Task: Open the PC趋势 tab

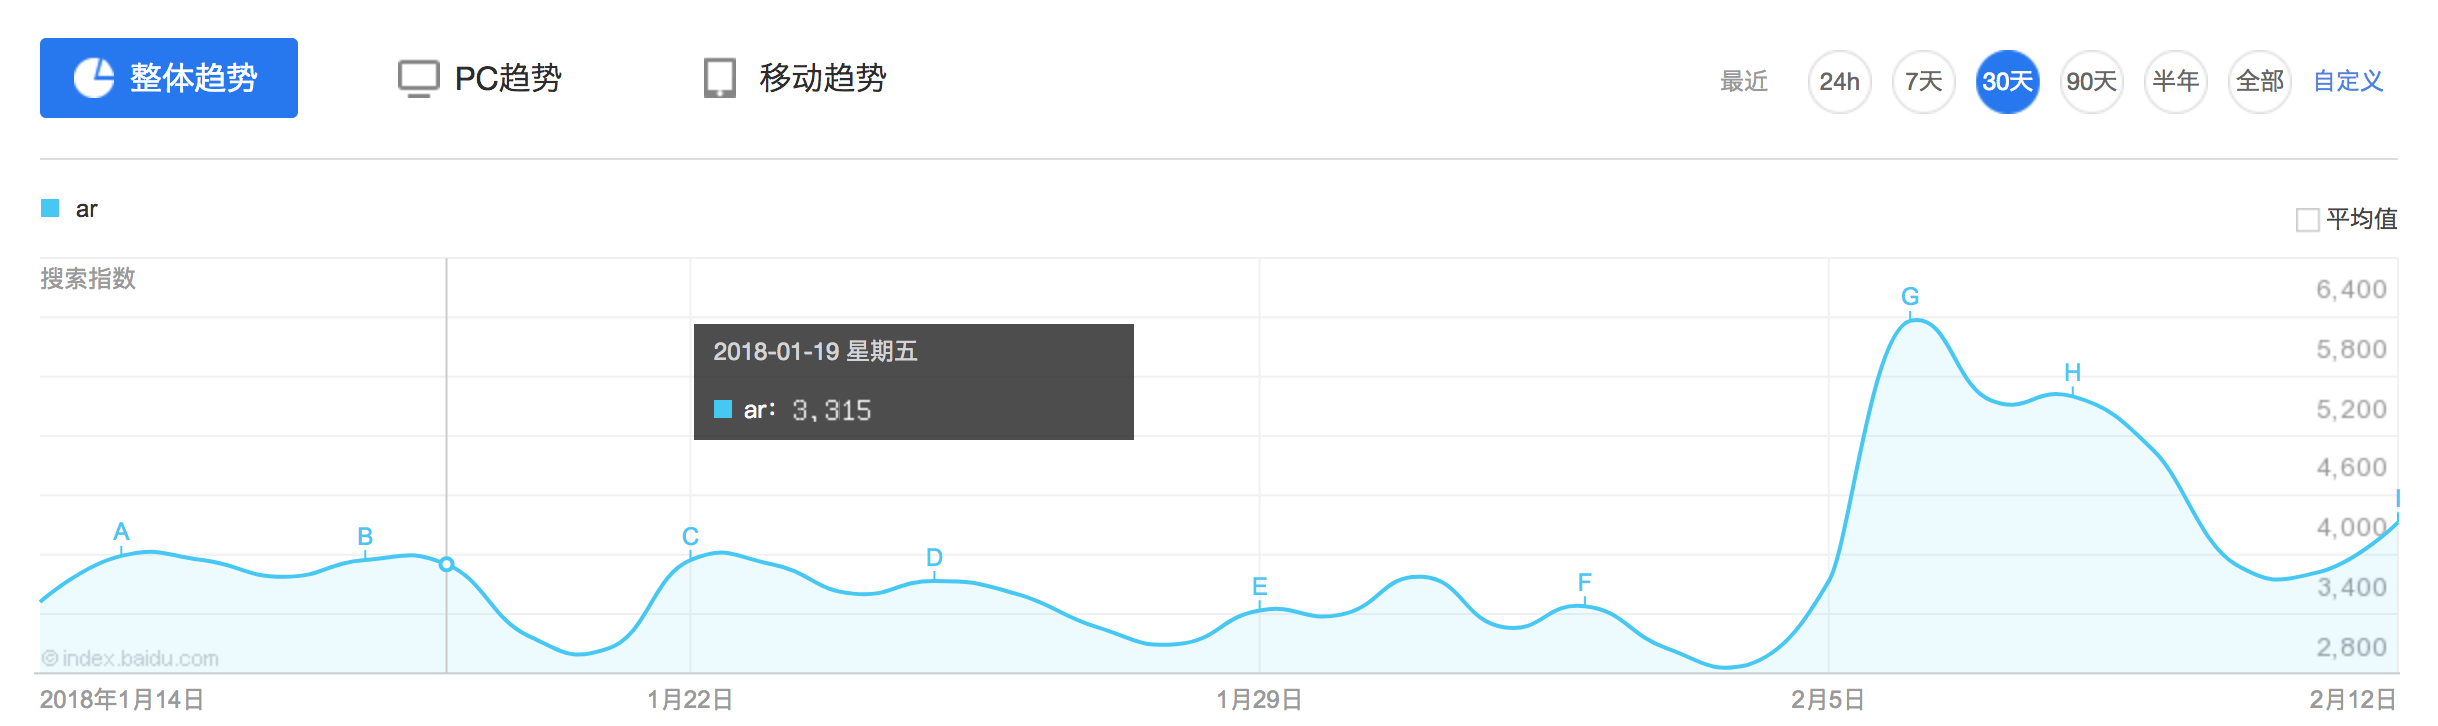Action: [x=480, y=78]
